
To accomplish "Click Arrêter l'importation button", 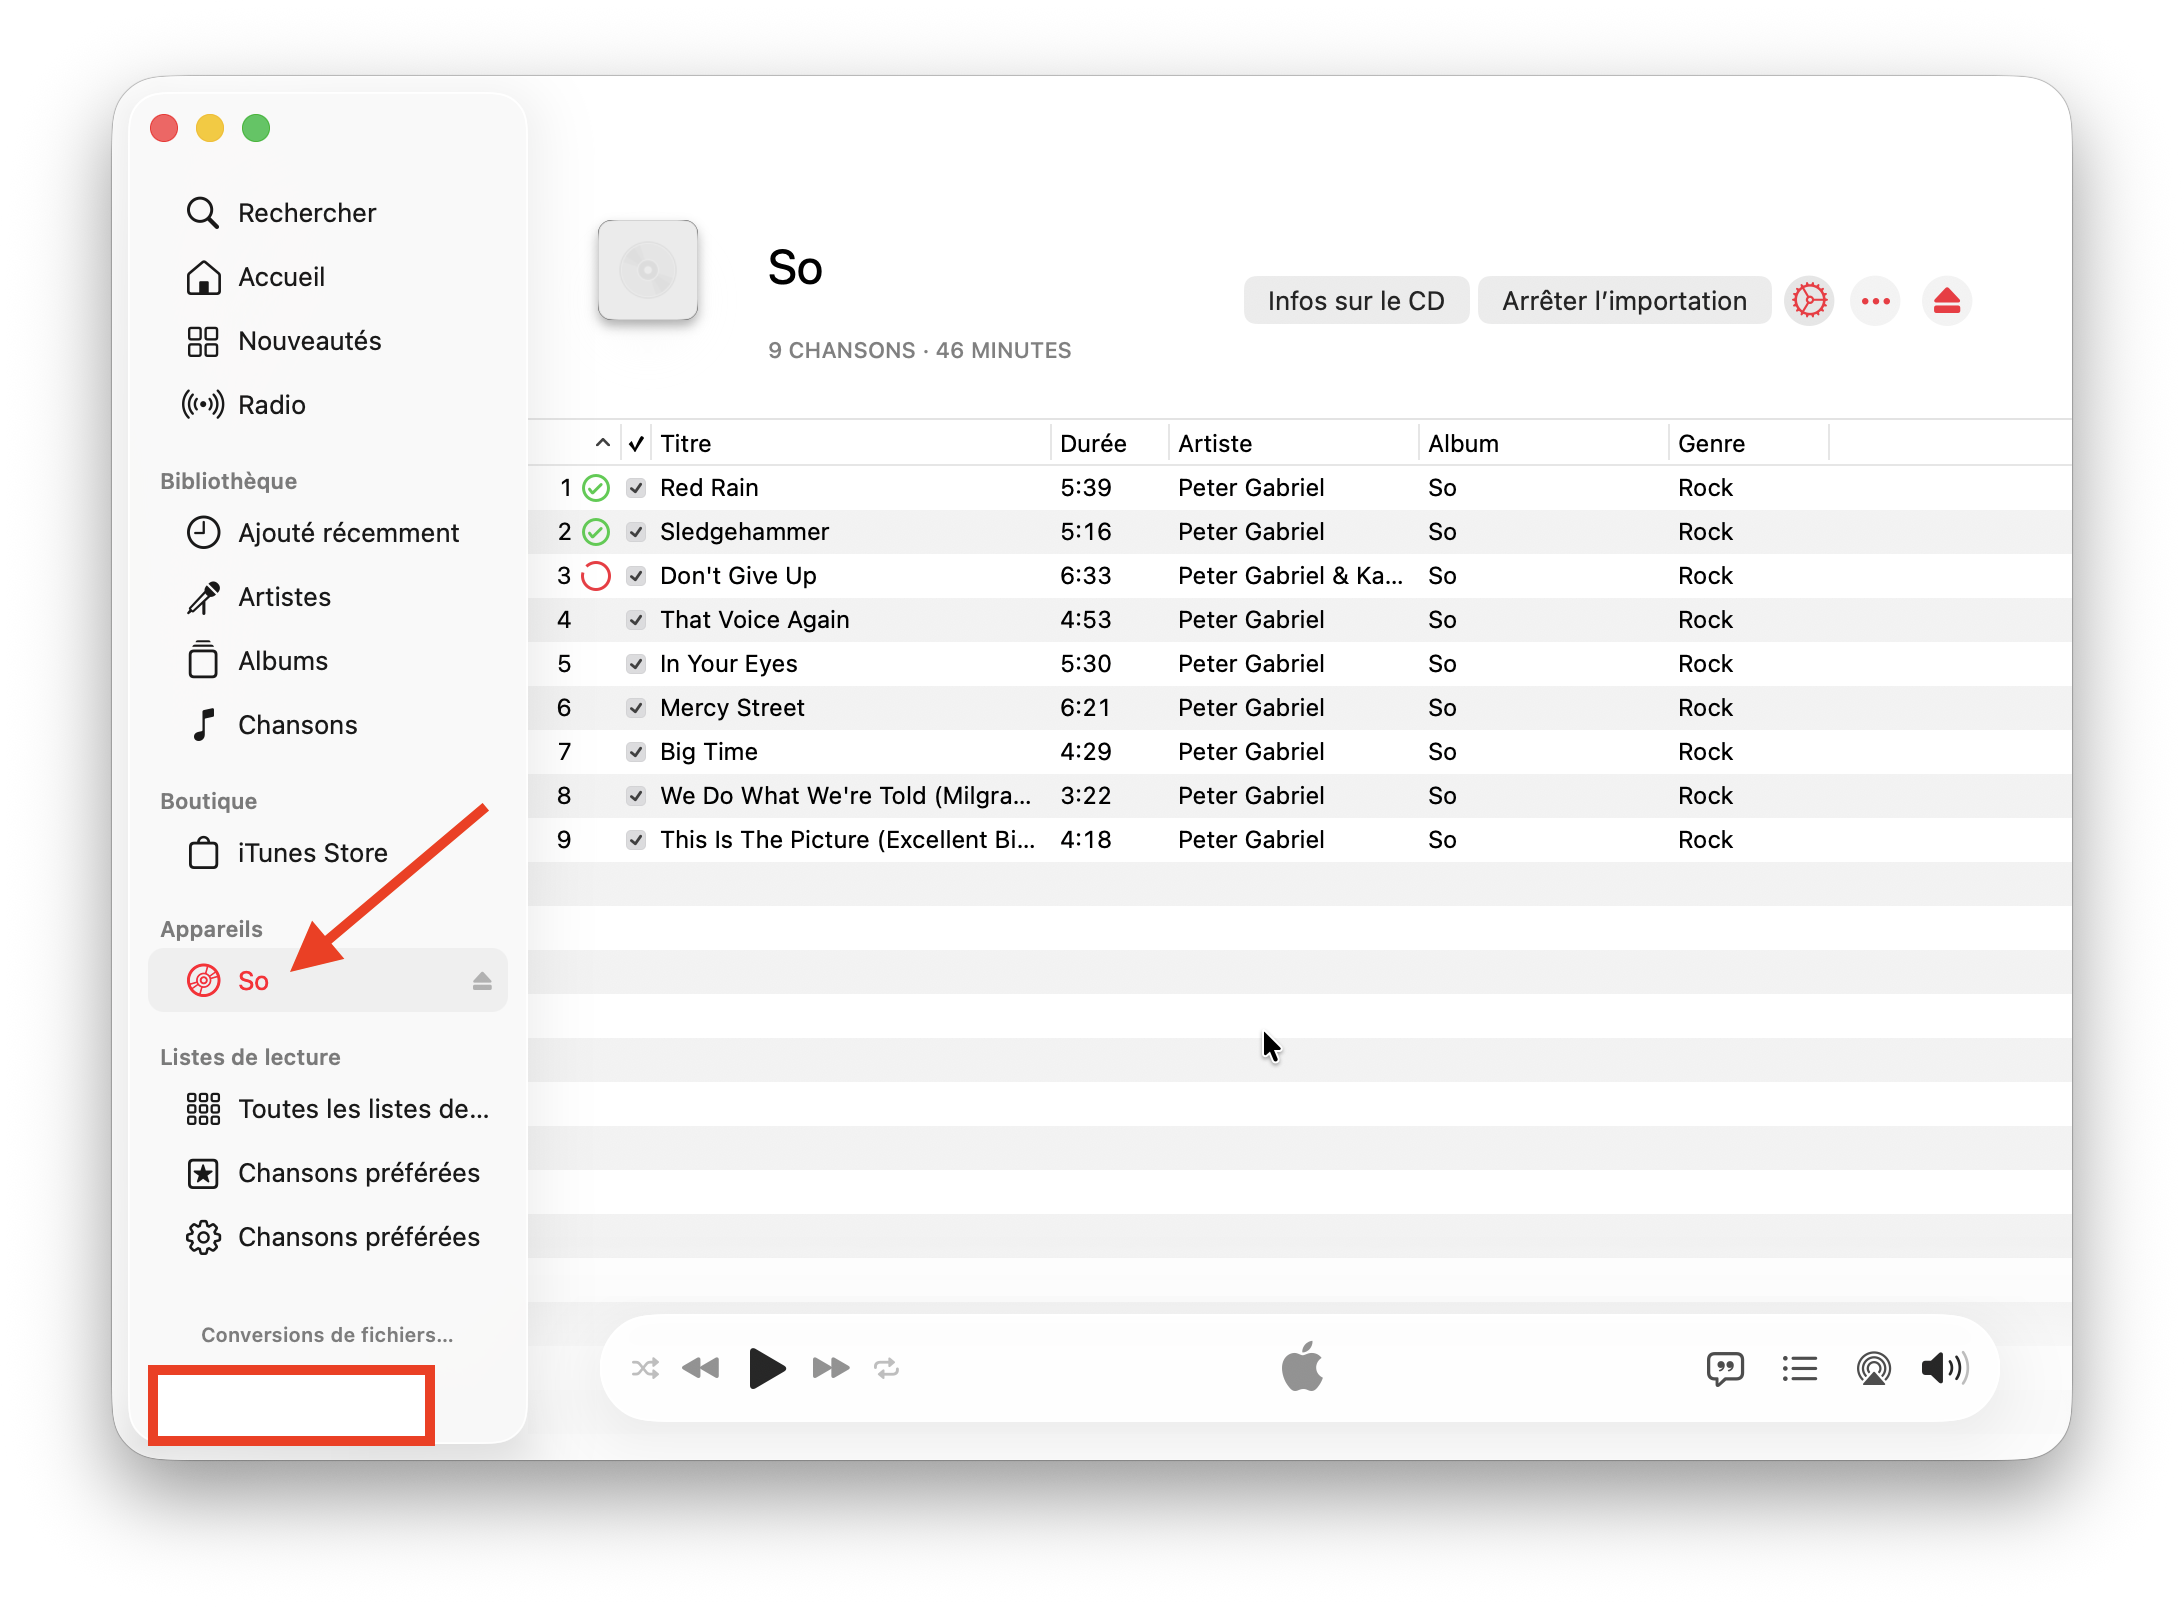I will 1623,301.
